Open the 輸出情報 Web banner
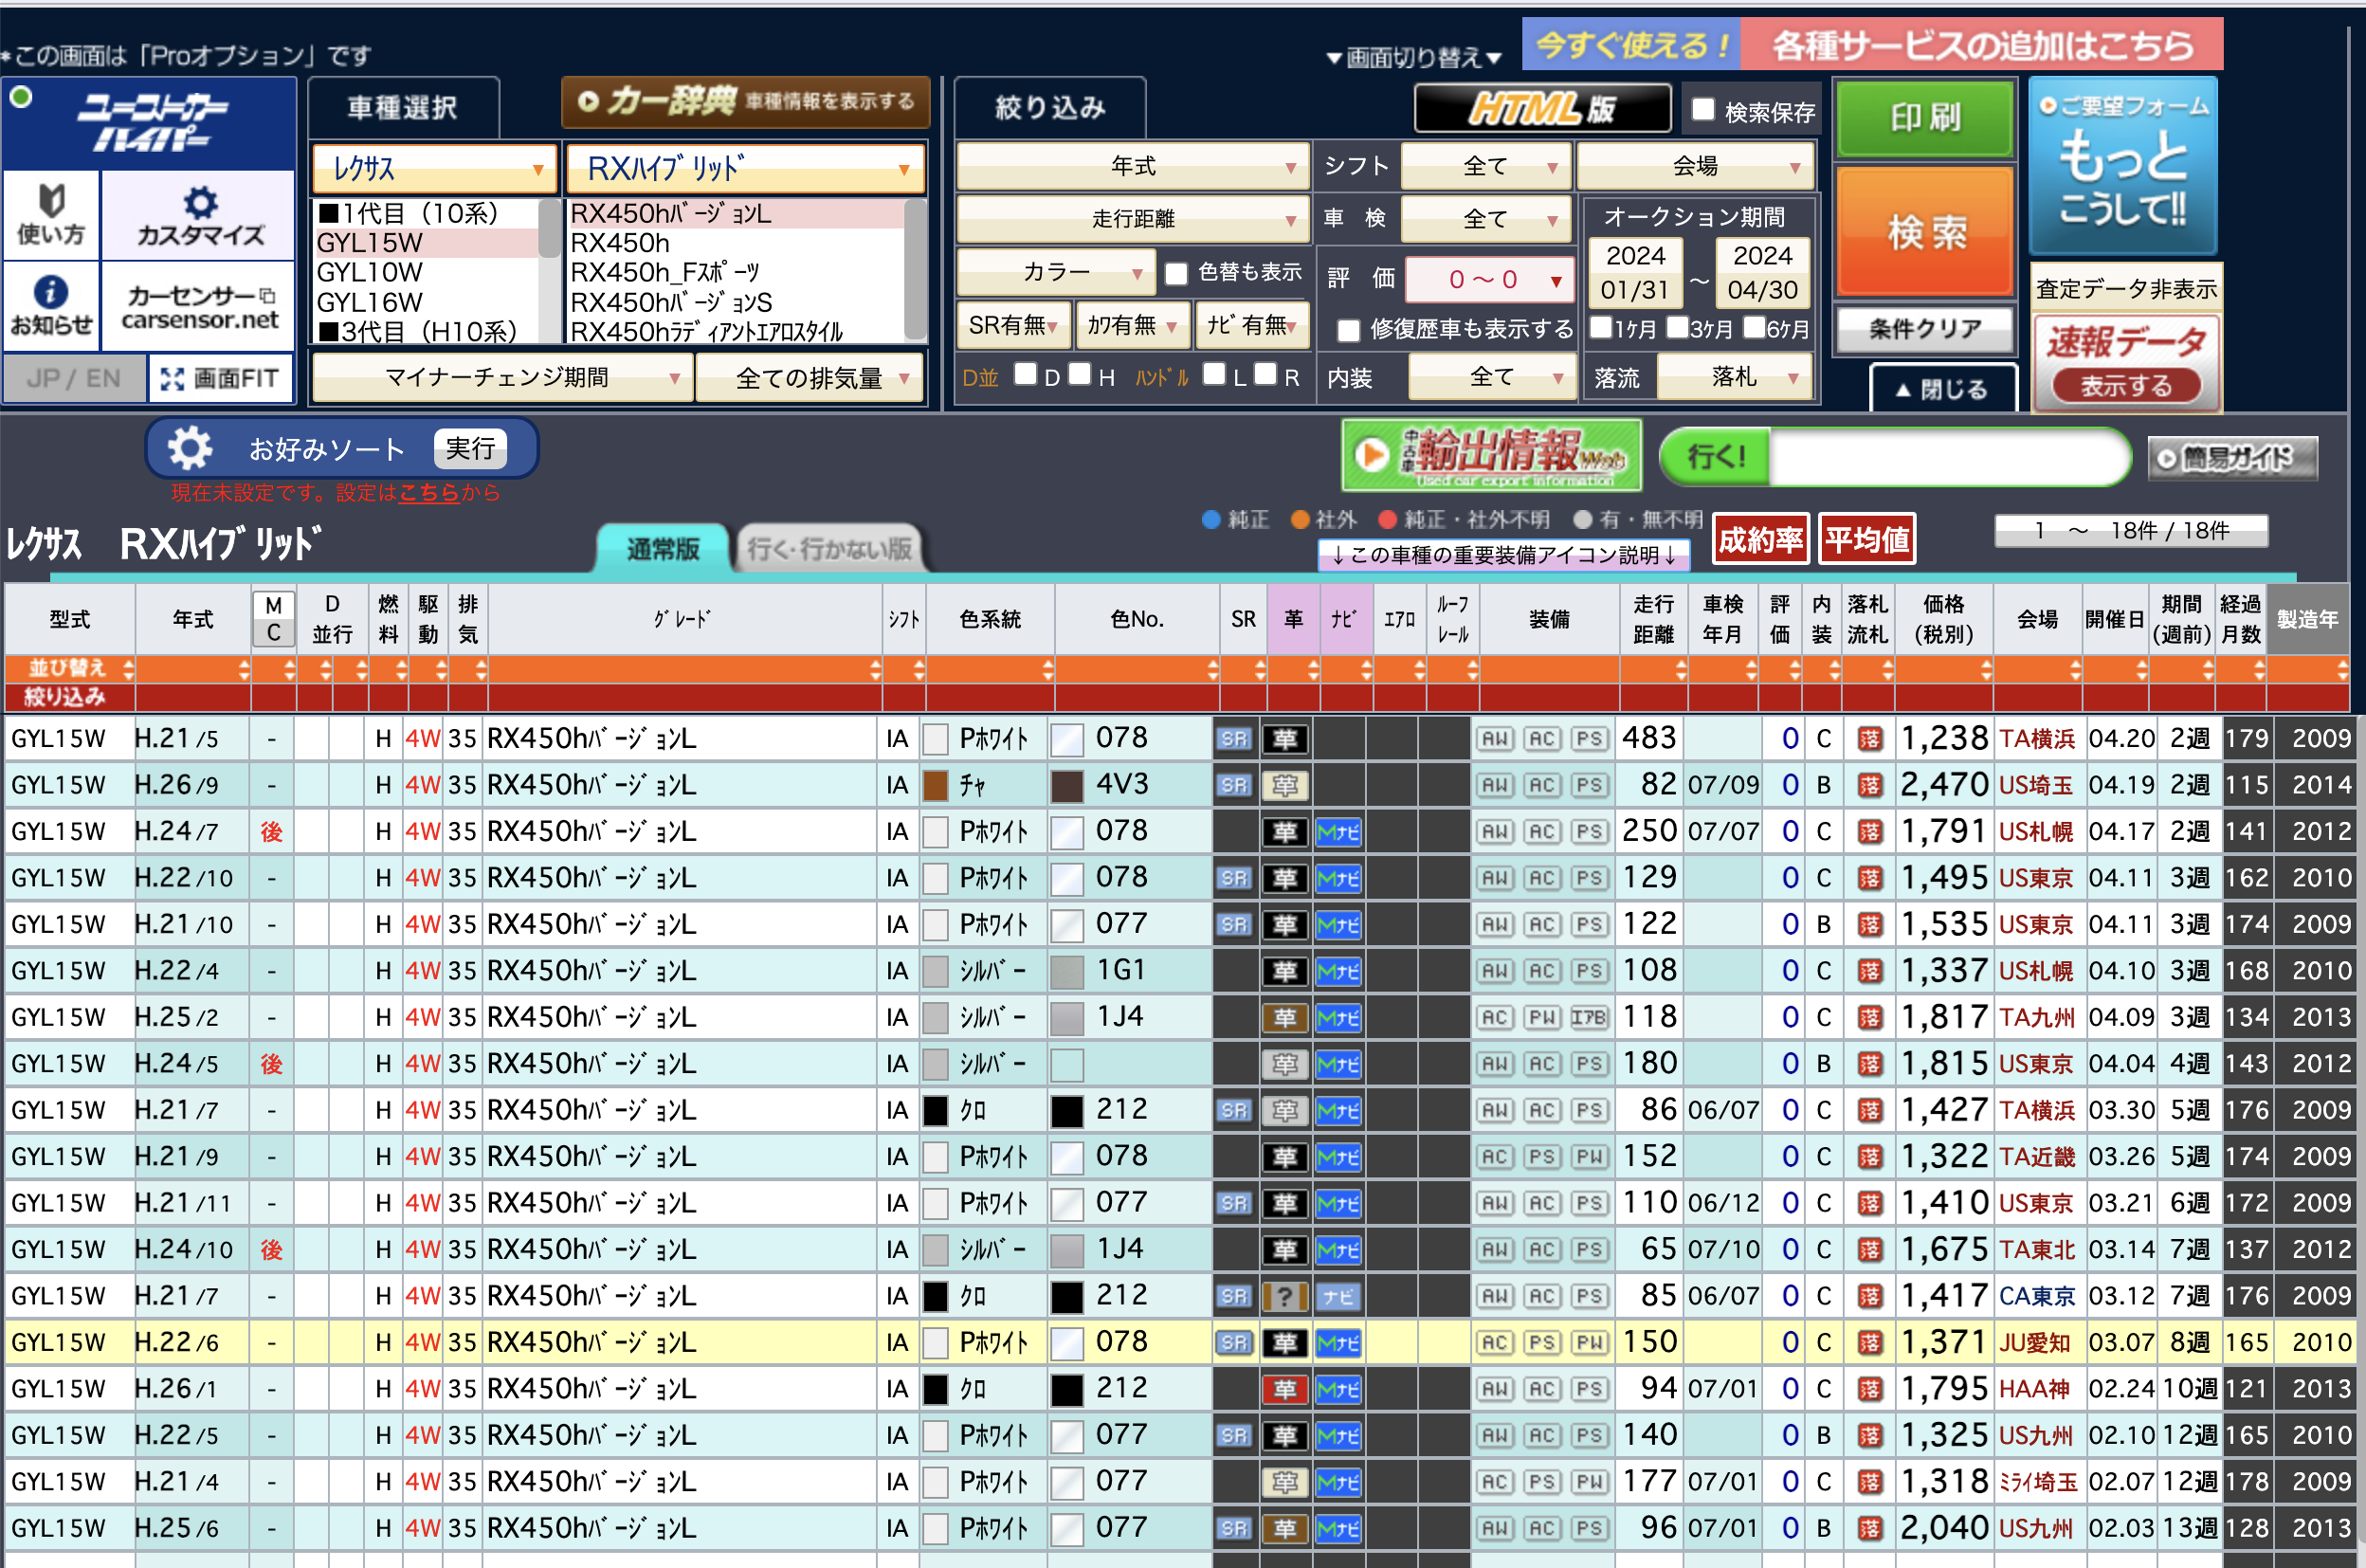The height and width of the screenshot is (1568, 2366). point(1490,455)
